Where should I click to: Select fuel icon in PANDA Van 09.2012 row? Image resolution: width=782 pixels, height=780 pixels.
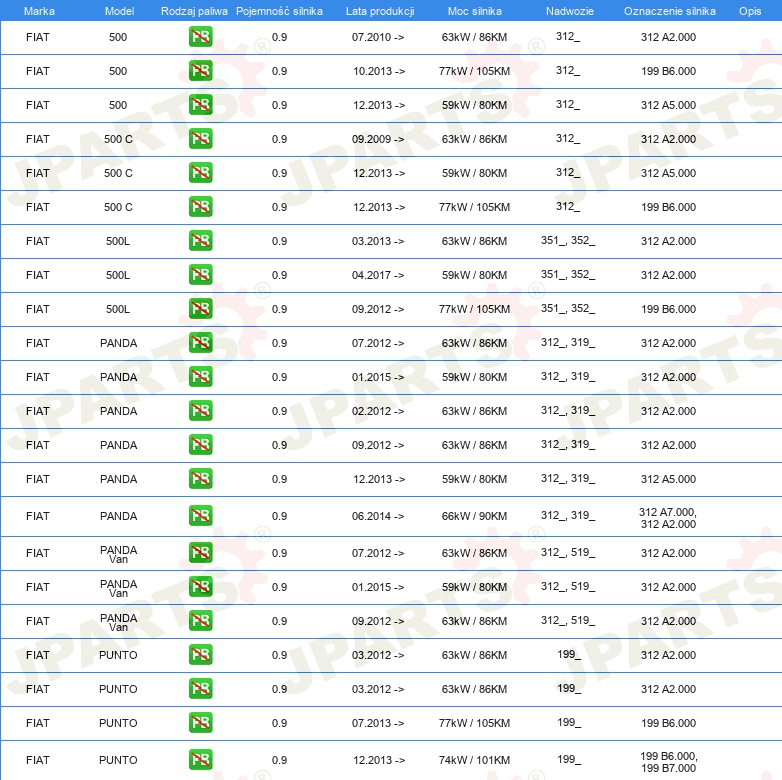[200, 620]
